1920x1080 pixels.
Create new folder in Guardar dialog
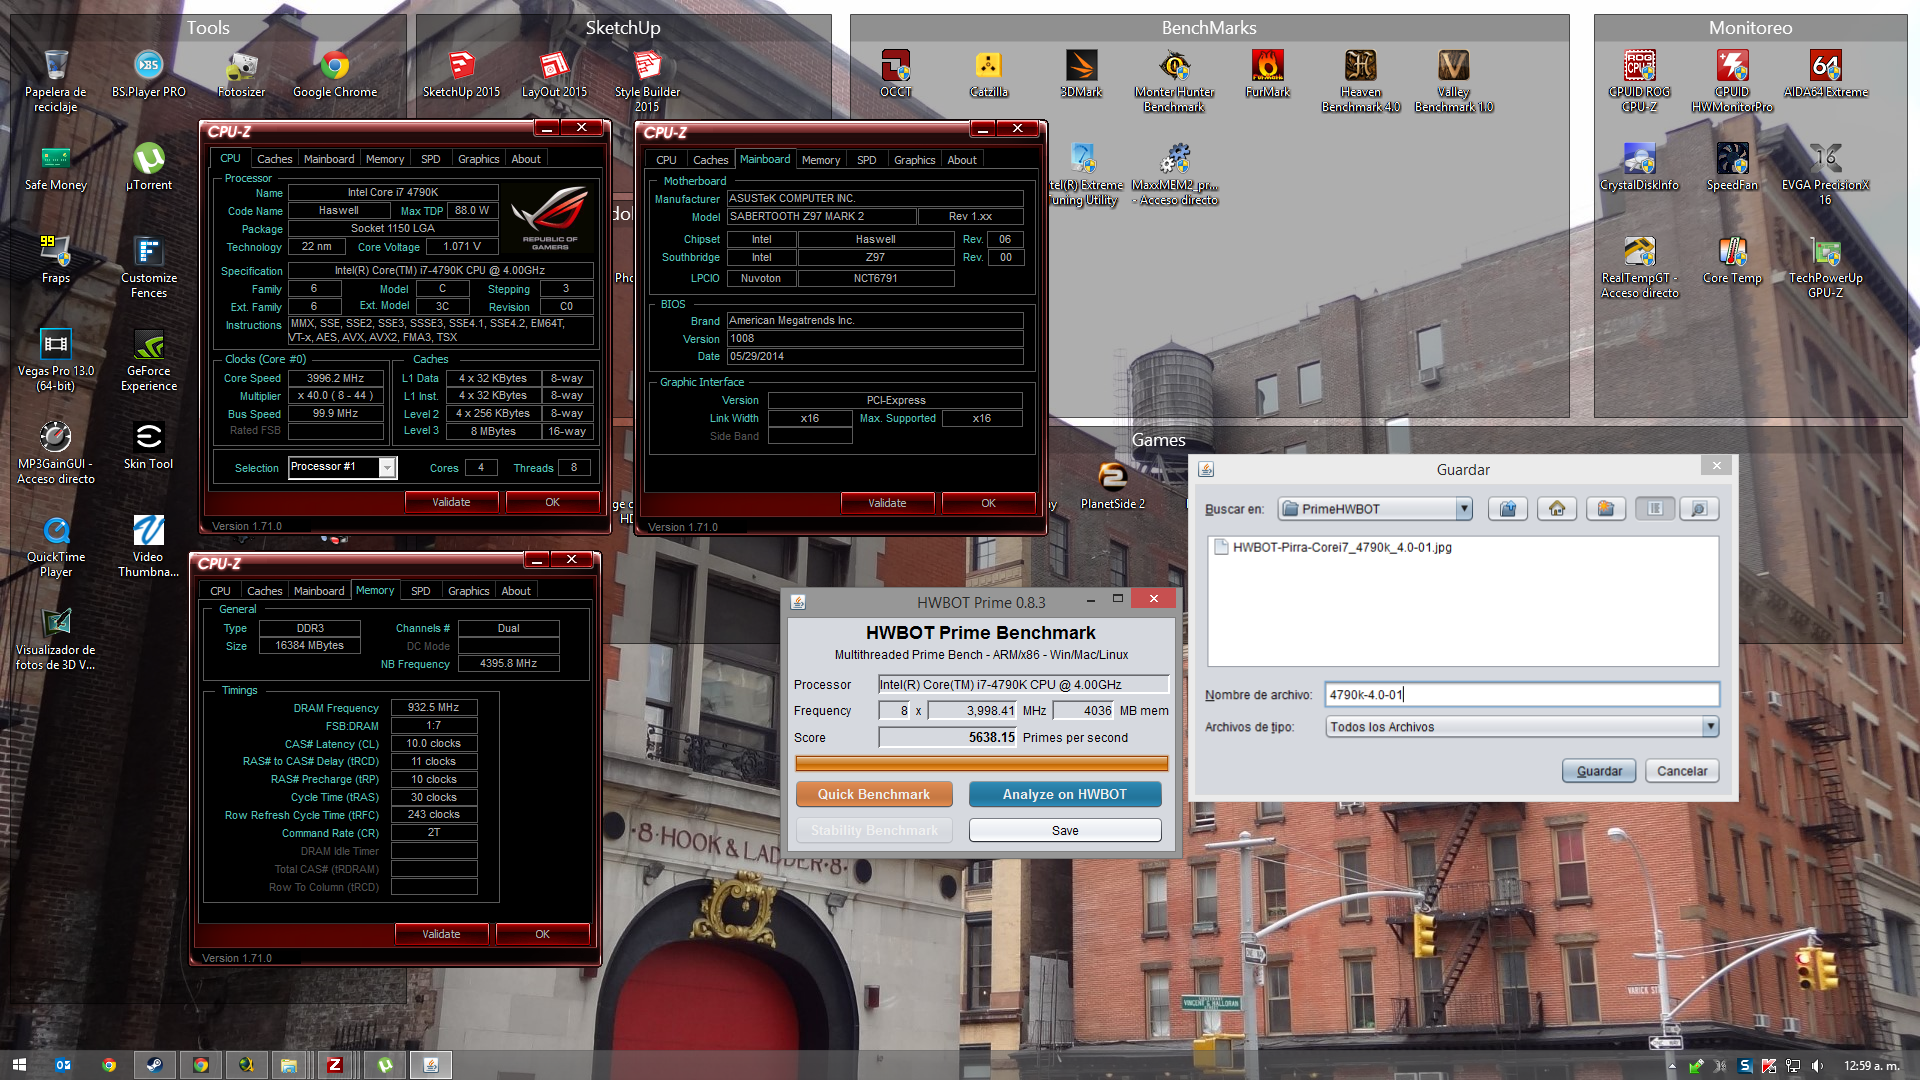1606,509
